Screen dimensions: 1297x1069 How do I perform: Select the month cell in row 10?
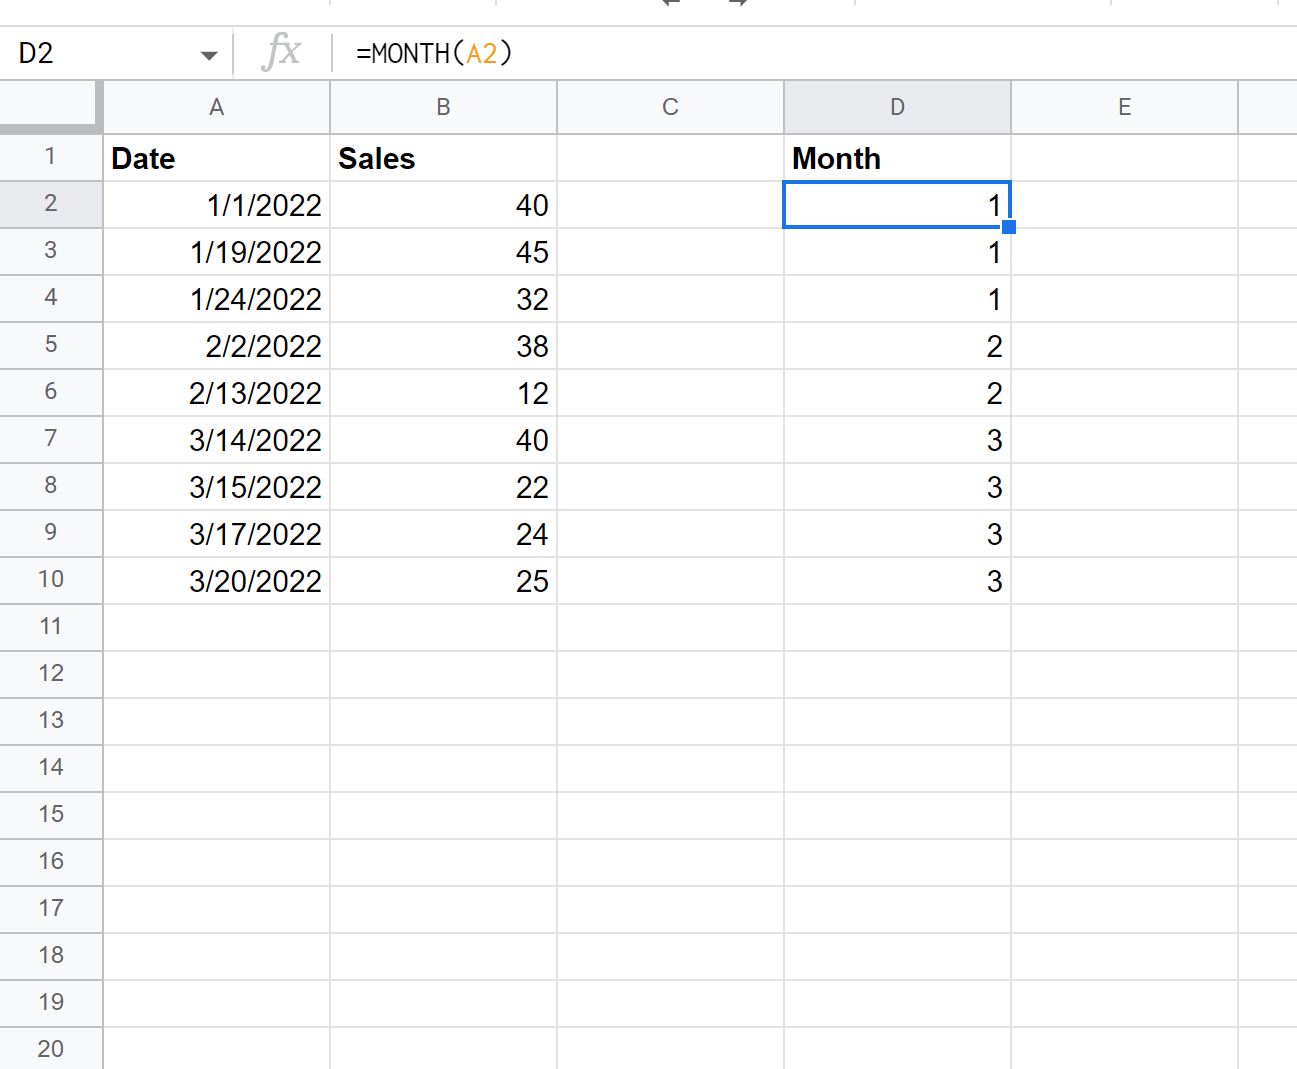click(x=897, y=581)
